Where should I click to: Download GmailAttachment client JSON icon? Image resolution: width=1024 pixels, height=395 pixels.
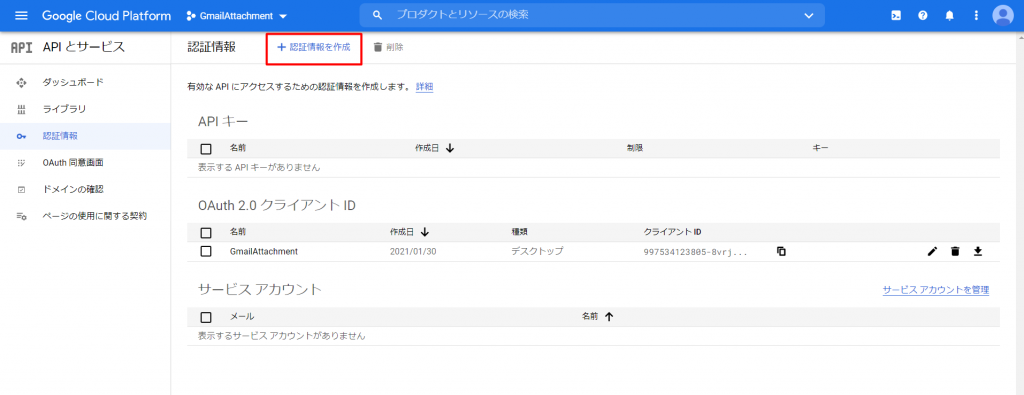point(978,251)
